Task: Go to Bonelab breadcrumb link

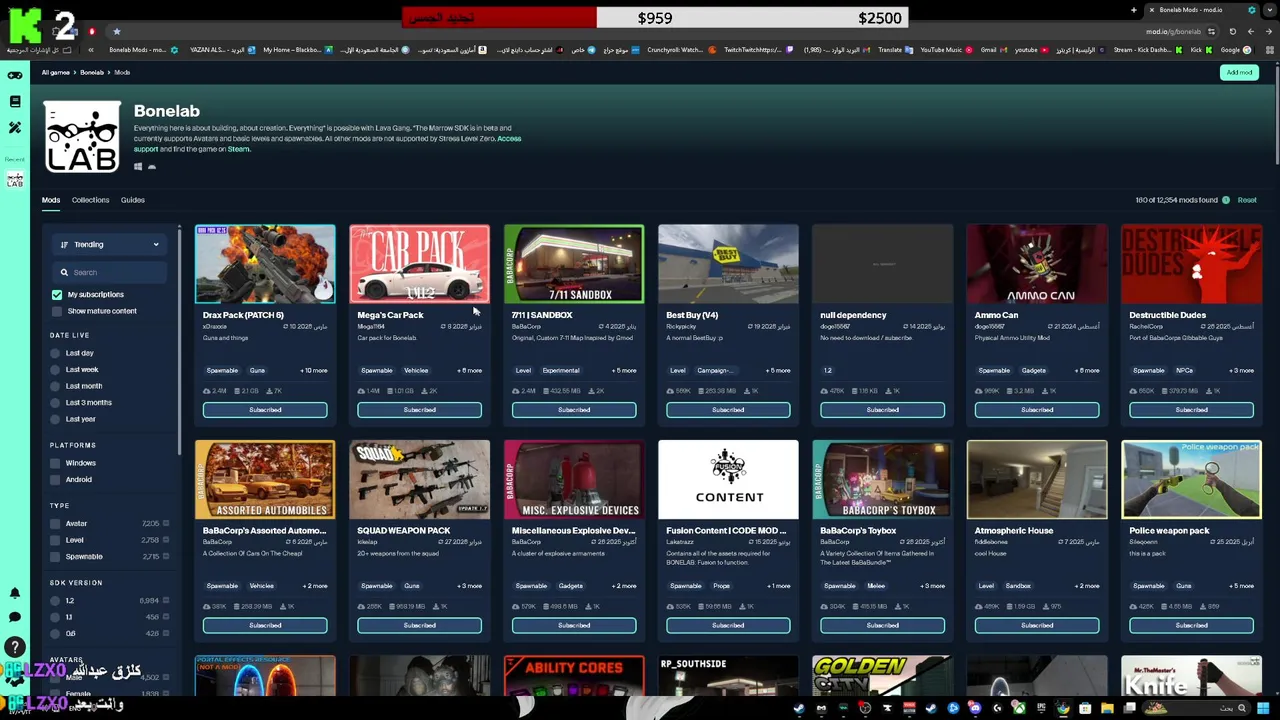Action: (92, 73)
